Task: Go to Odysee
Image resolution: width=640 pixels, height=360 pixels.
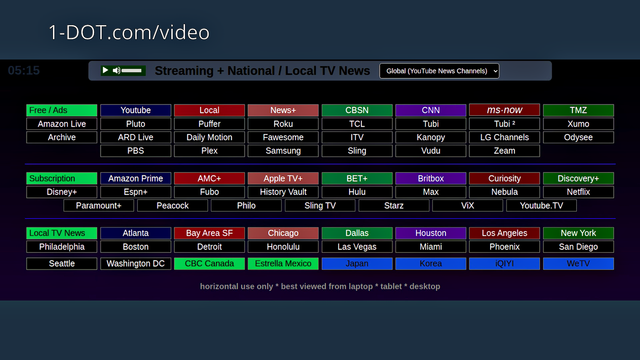Action: [578, 137]
